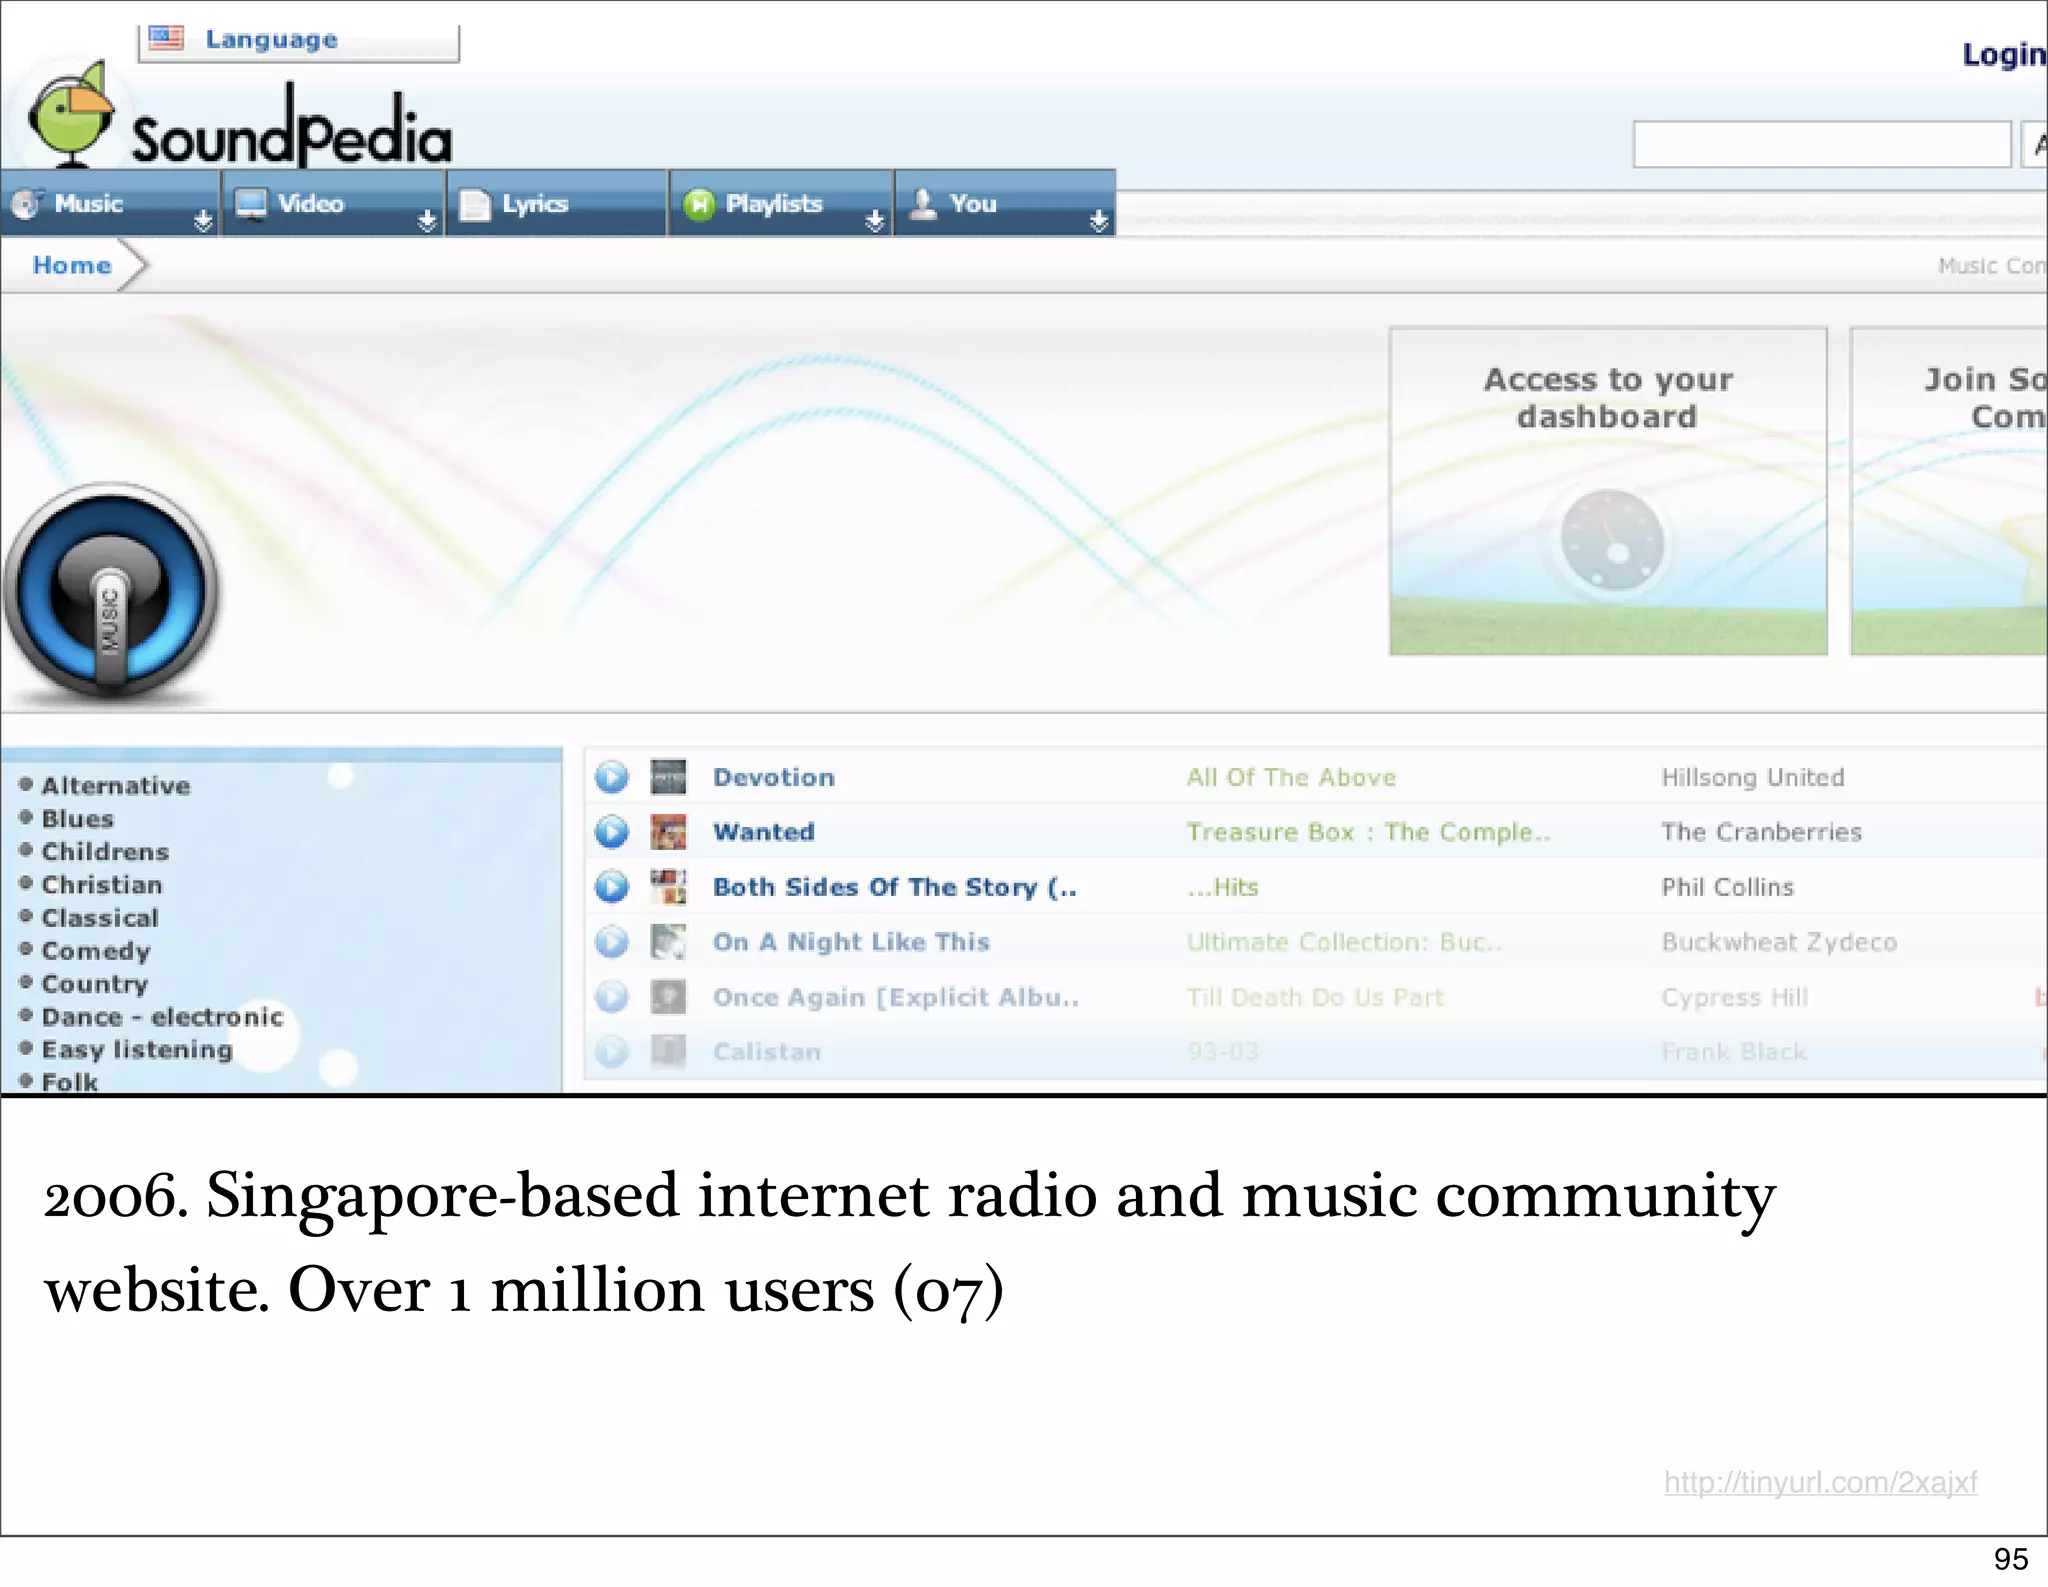Select the Easy listening genre
This screenshot has height=1587, width=2048.
point(137,1050)
